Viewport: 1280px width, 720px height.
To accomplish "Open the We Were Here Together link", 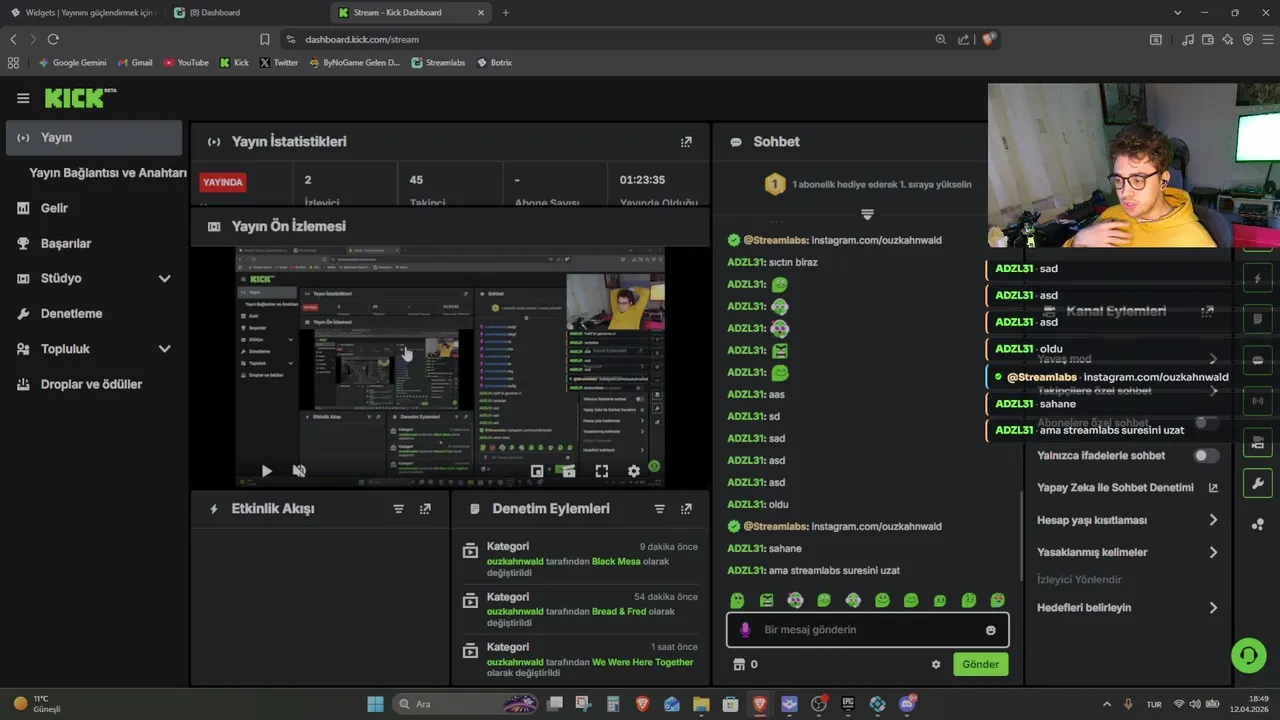I will coord(642,662).
